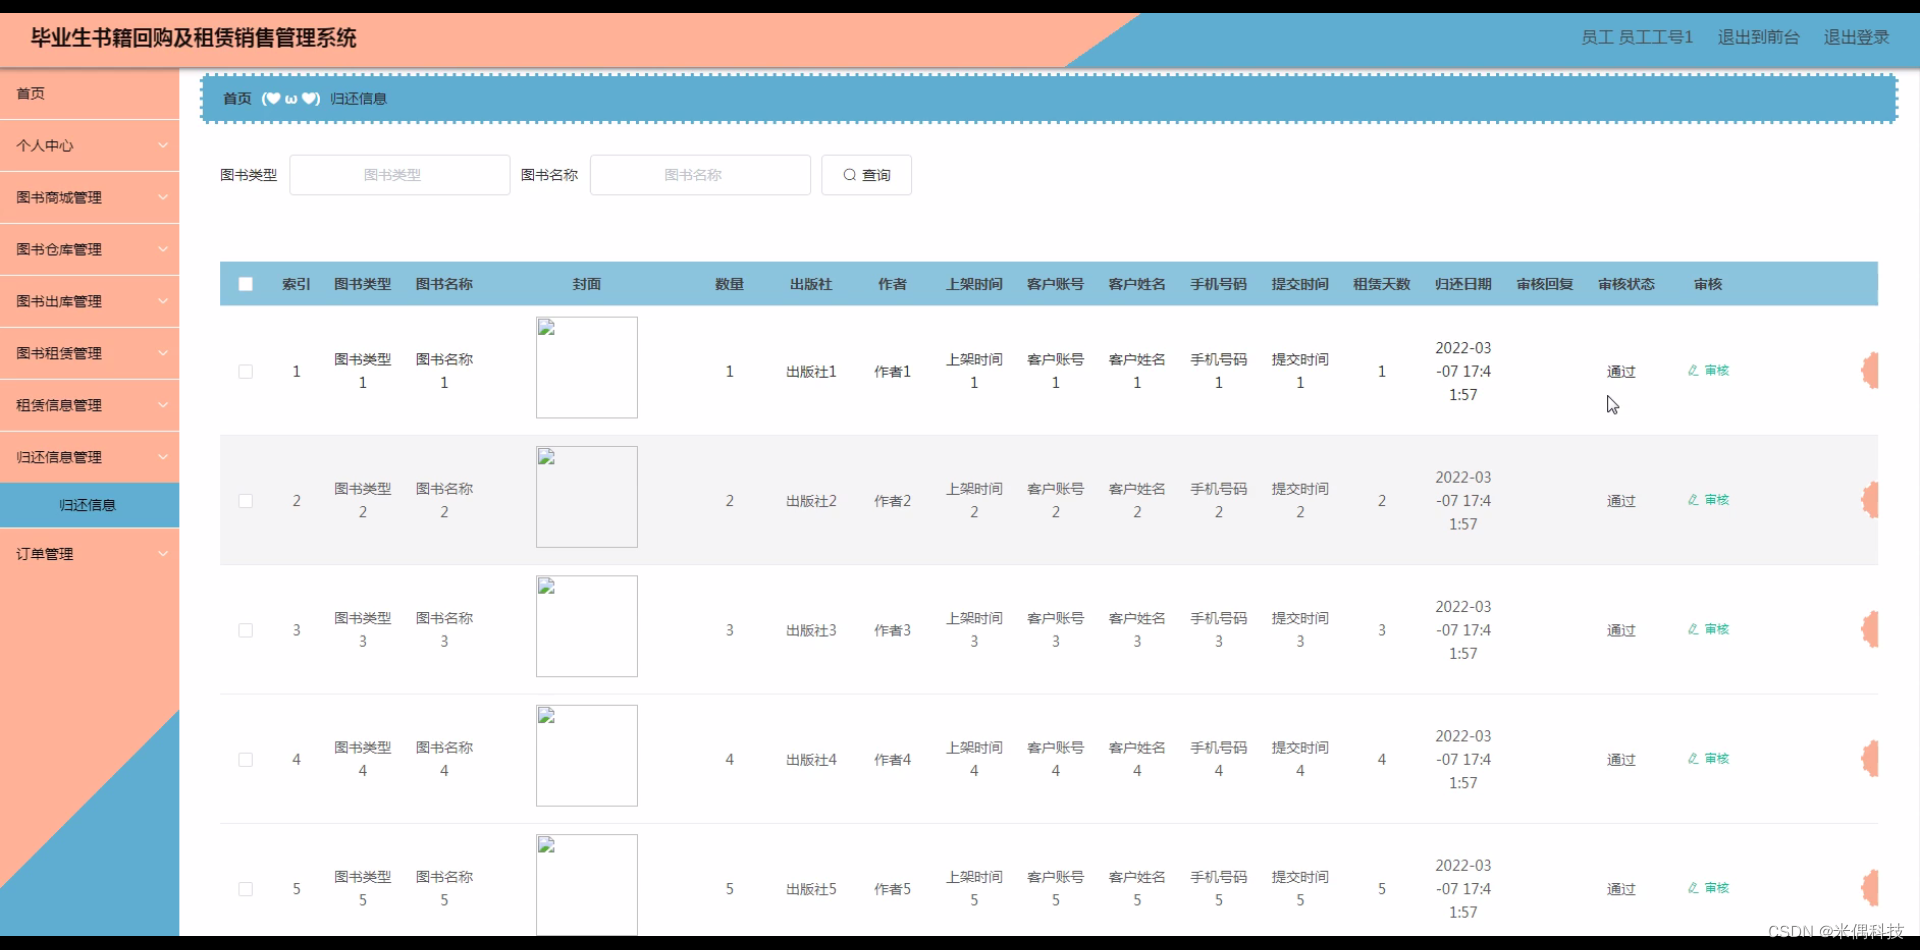This screenshot has width=1920, height=950.
Task: Check the checkbox for row 3
Action: tap(246, 630)
